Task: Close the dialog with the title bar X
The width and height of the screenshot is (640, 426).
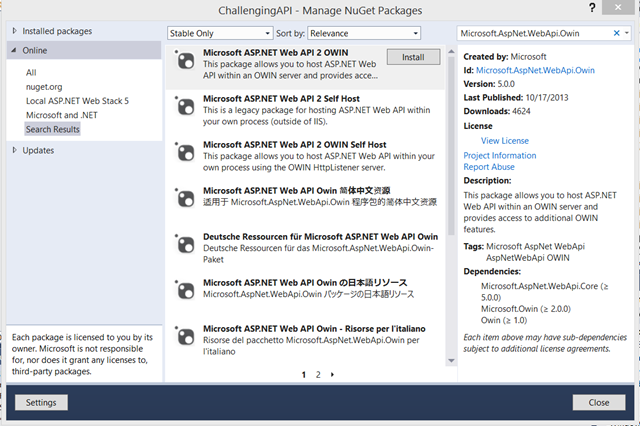Action: tap(618, 7)
